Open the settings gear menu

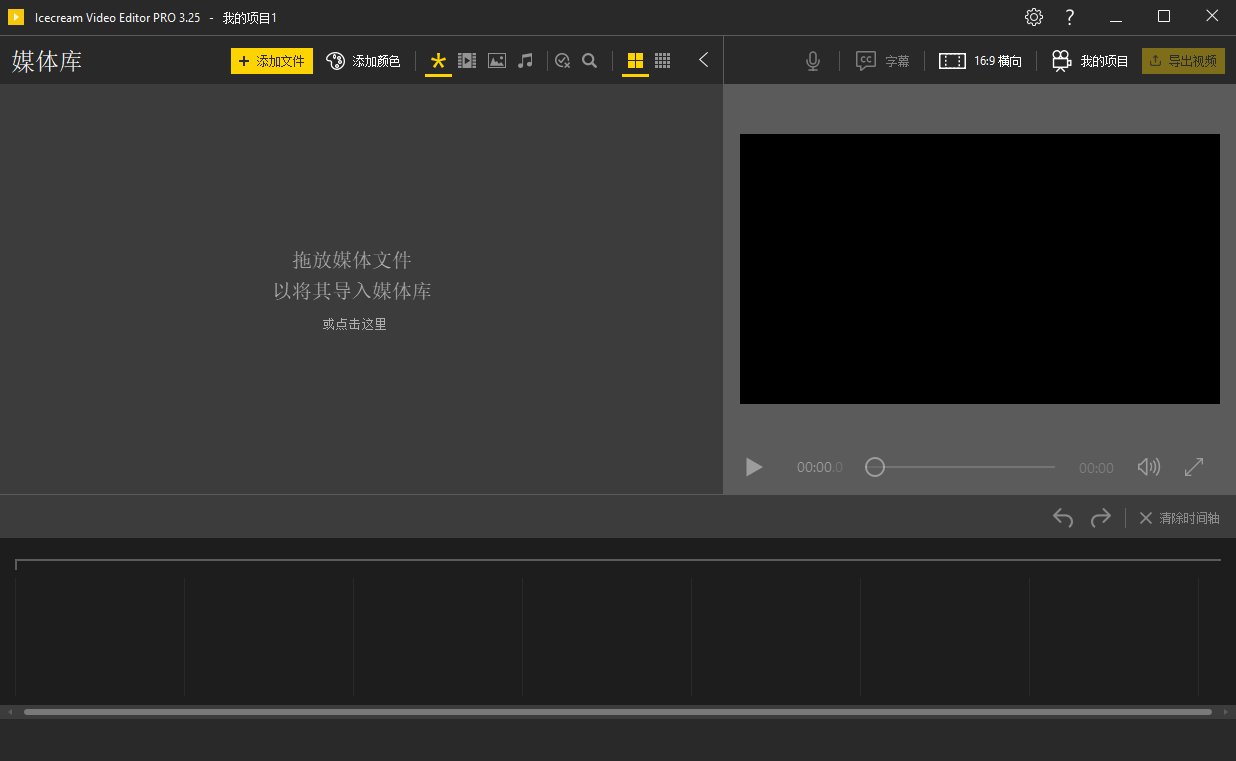point(1033,17)
